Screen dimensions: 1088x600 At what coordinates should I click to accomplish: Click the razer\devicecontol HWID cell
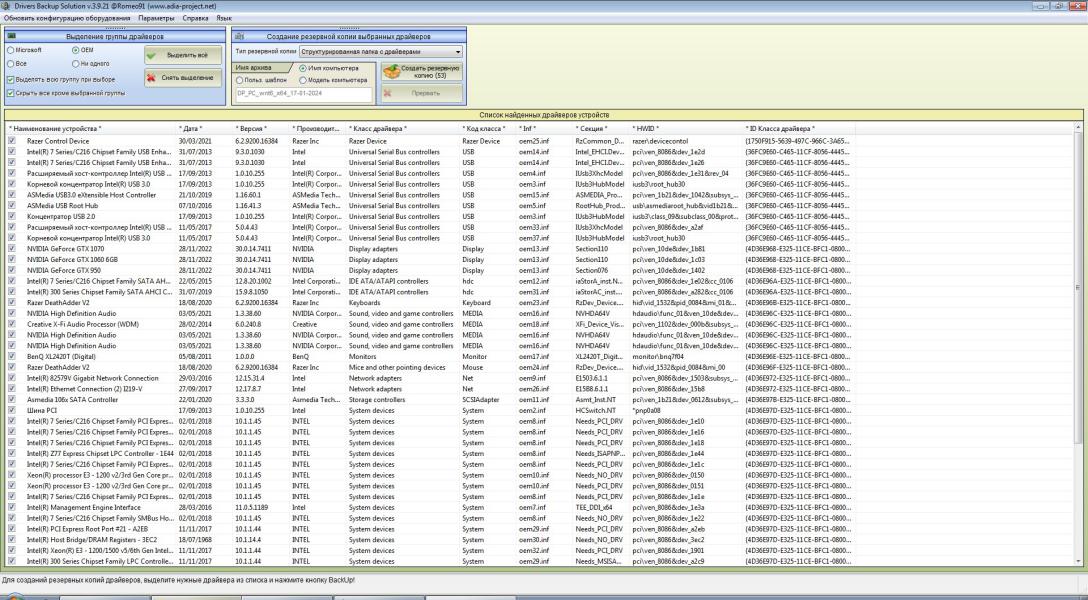(x=660, y=142)
